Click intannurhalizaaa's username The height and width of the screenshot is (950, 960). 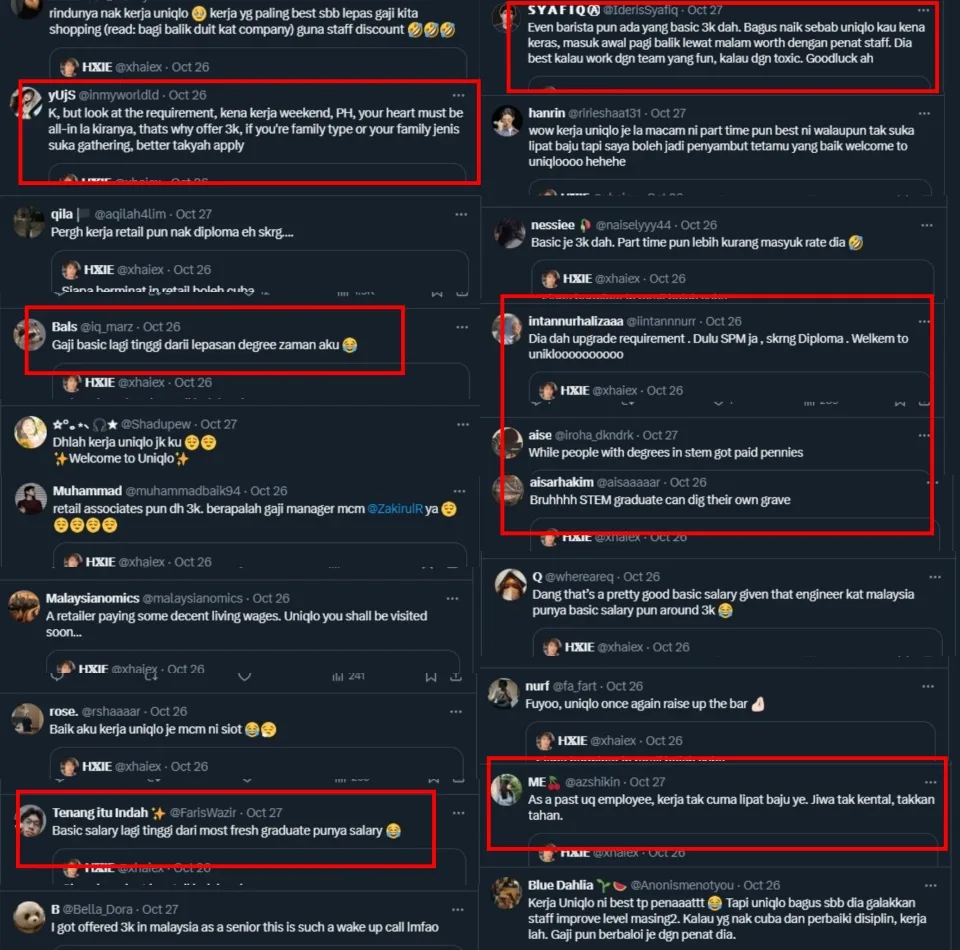[576, 321]
